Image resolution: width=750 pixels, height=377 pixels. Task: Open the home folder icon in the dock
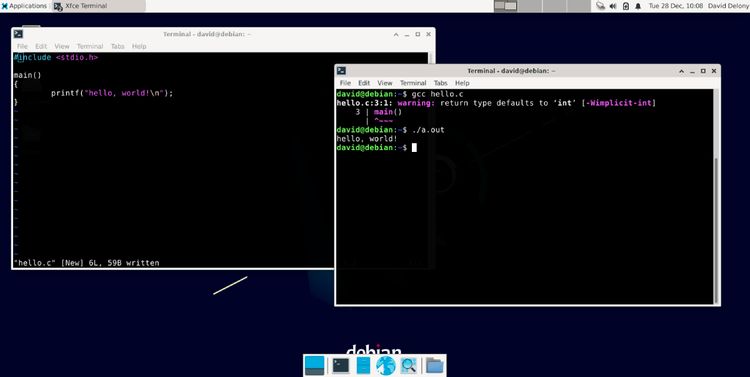pyautogui.click(x=435, y=366)
